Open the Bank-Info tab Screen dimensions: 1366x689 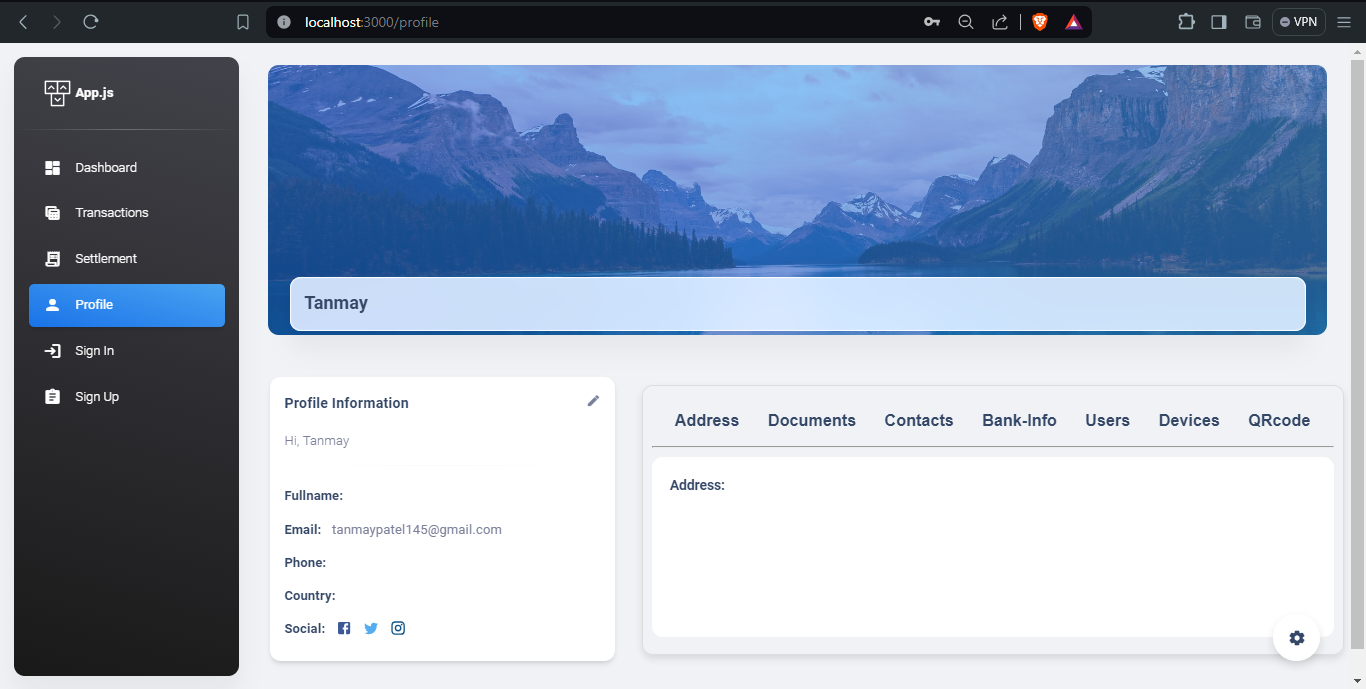pos(1019,420)
